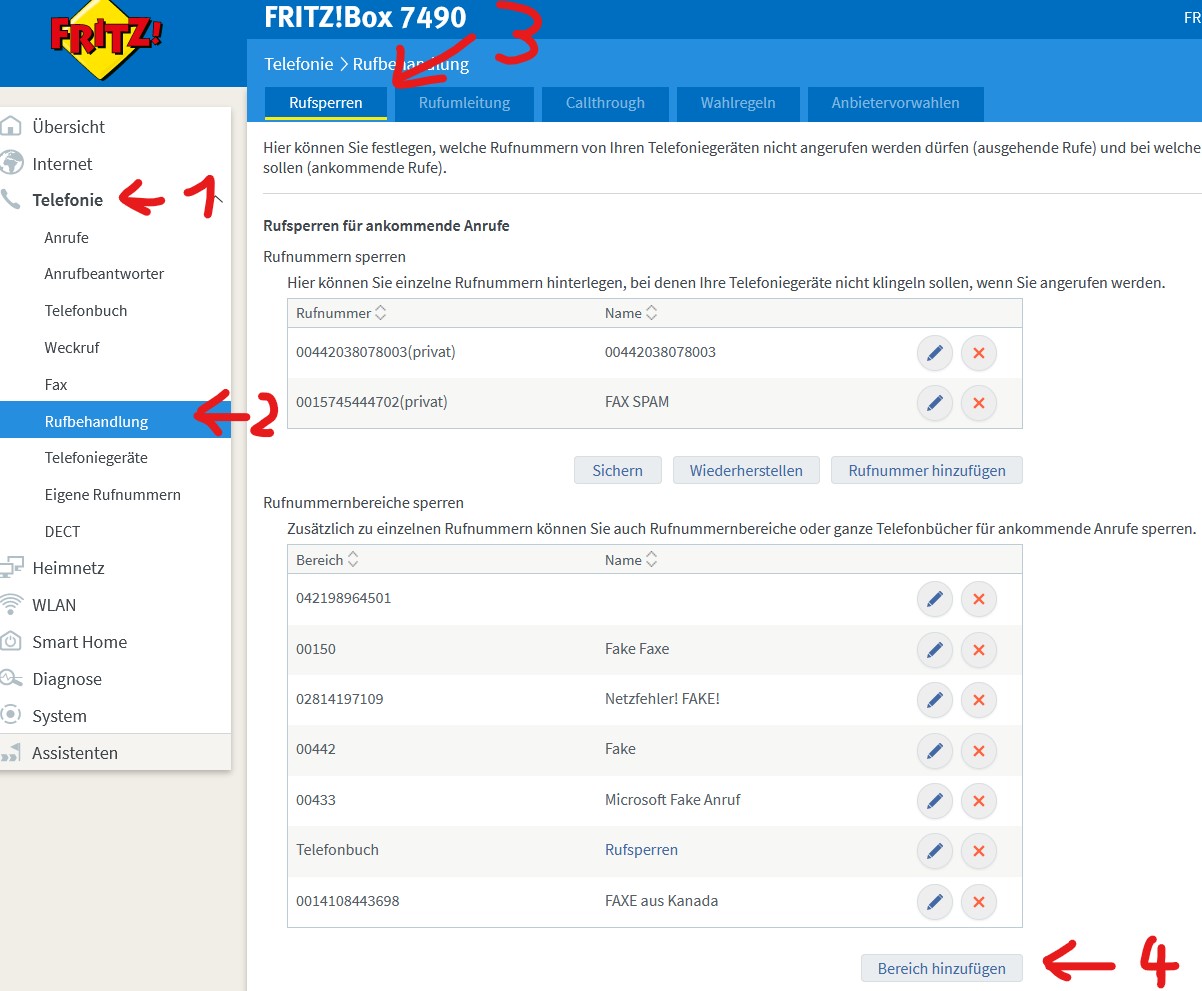Image resolution: width=1202 pixels, height=991 pixels.
Task: Delete the FAXE aus Kanada entry
Action: (x=979, y=902)
